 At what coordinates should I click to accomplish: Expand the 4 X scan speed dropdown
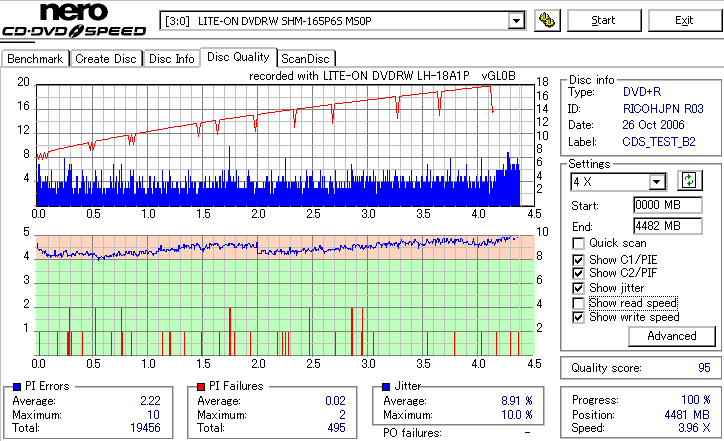tap(656, 182)
